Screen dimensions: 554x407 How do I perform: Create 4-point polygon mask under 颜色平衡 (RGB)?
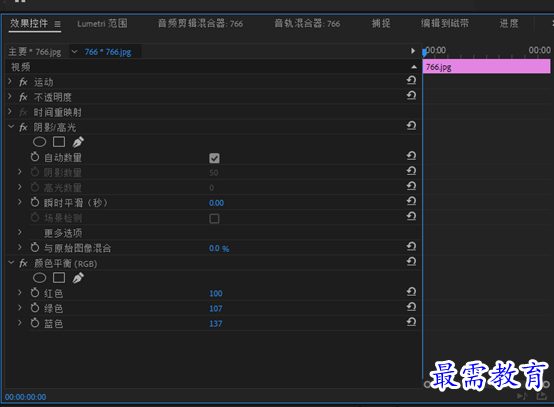pos(59,278)
